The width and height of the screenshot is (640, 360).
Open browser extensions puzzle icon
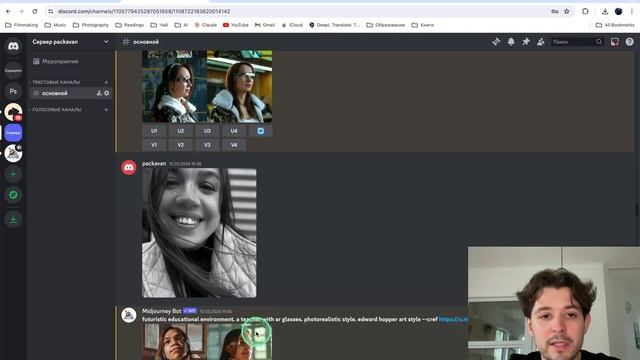pos(585,11)
